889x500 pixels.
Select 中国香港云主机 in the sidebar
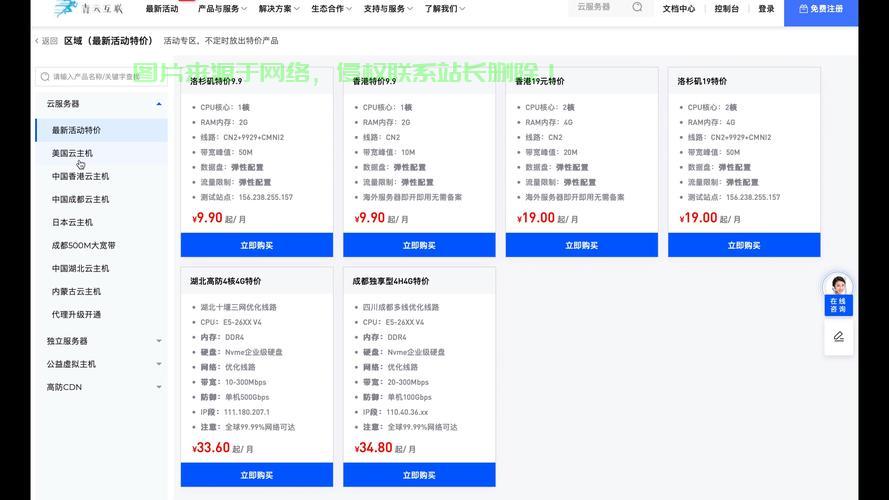point(80,176)
